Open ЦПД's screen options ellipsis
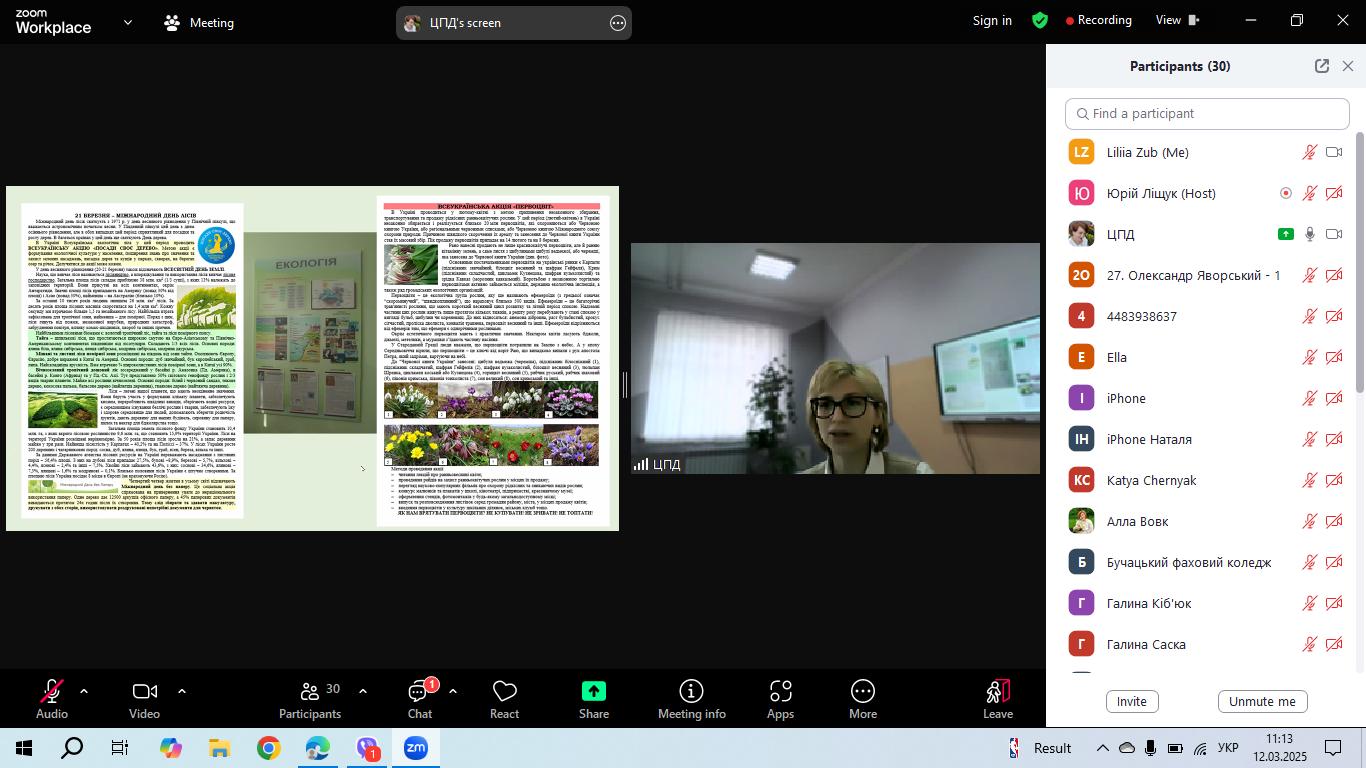This screenshot has height=768, width=1366. tap(618, 22)
